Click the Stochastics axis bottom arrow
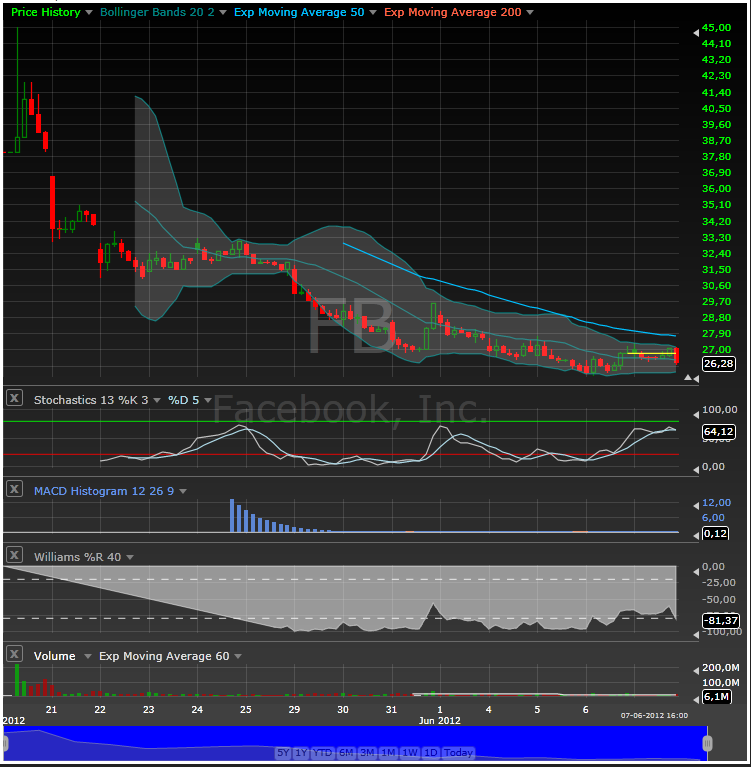751x767 pixels. coord(696,470)
